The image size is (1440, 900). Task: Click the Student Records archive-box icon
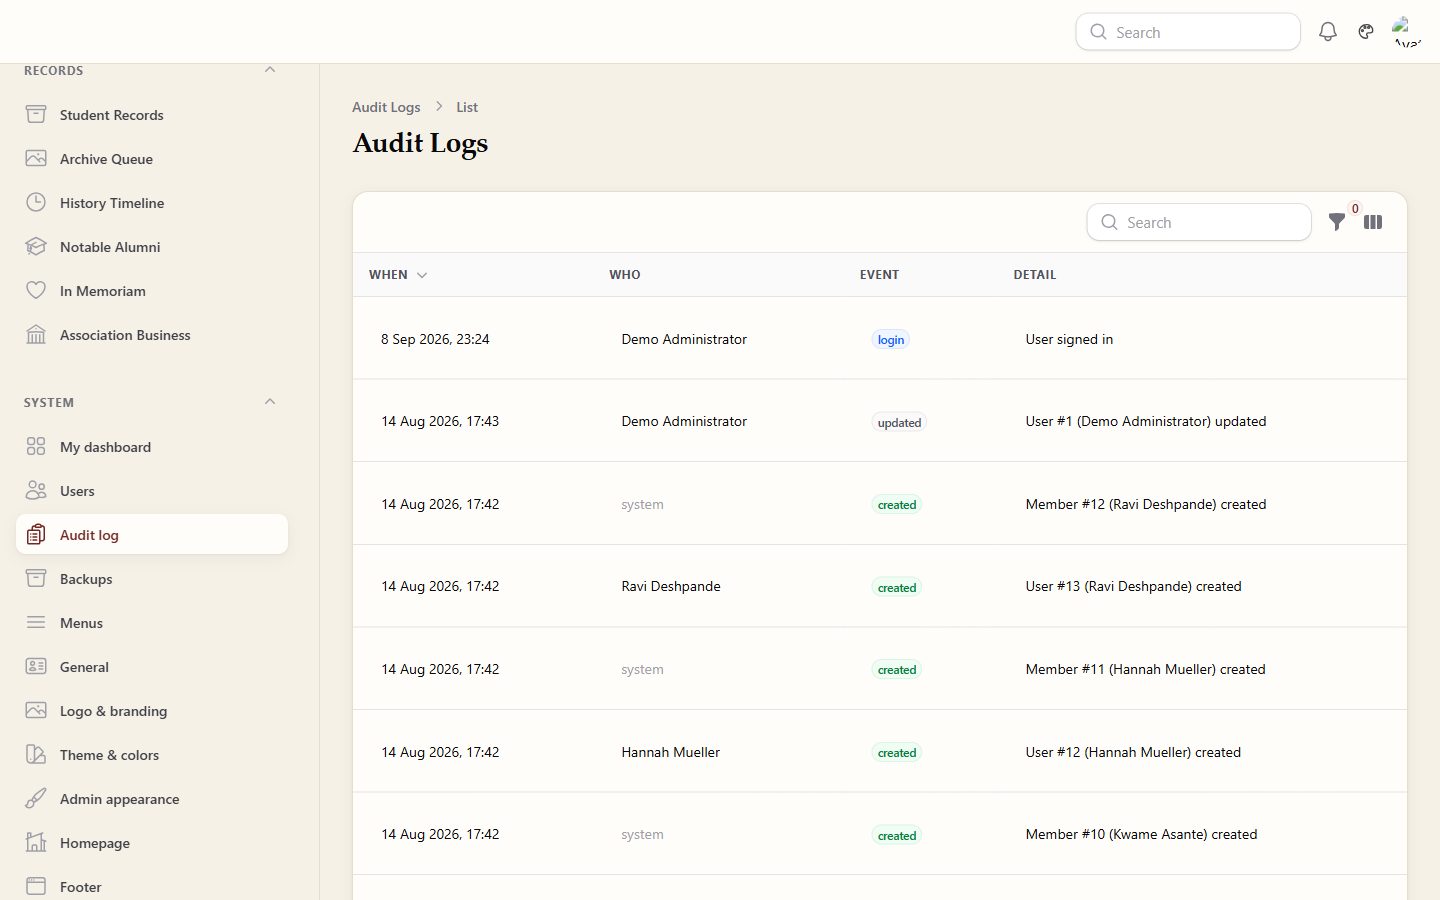(36, 114)
